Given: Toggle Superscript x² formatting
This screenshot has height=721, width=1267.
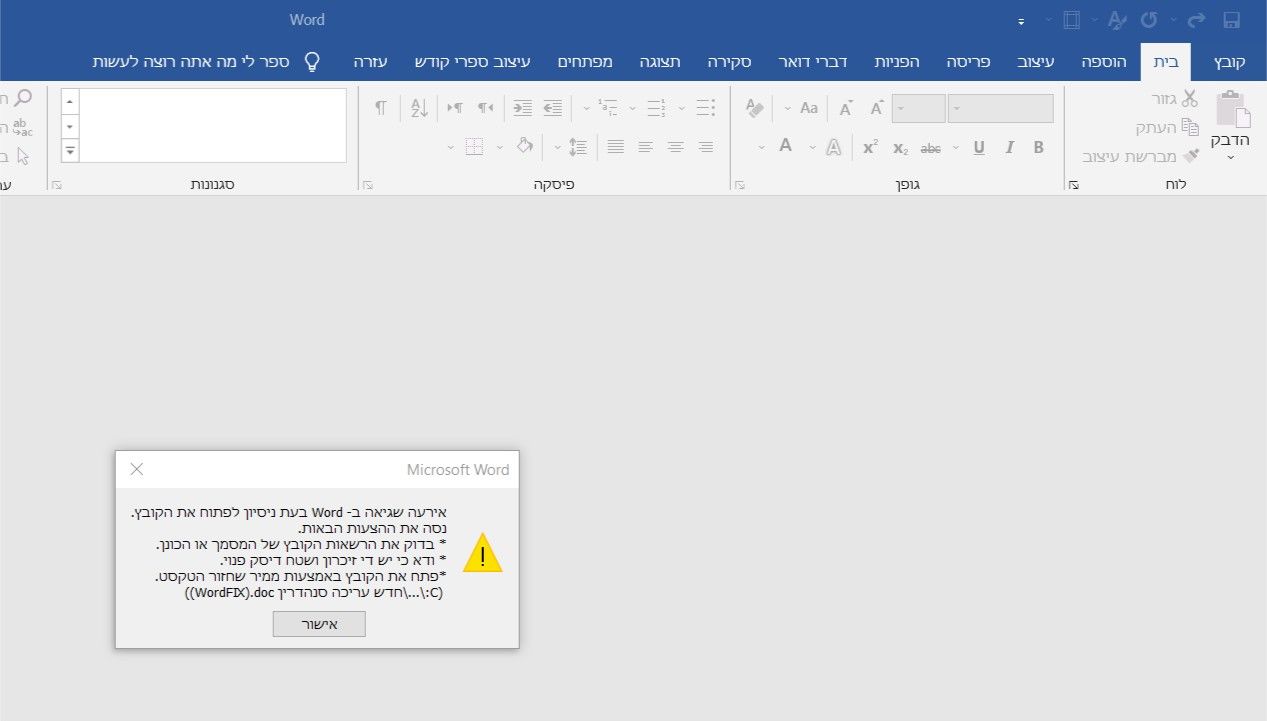Looking at the screenshot, I should click(870, 147).
